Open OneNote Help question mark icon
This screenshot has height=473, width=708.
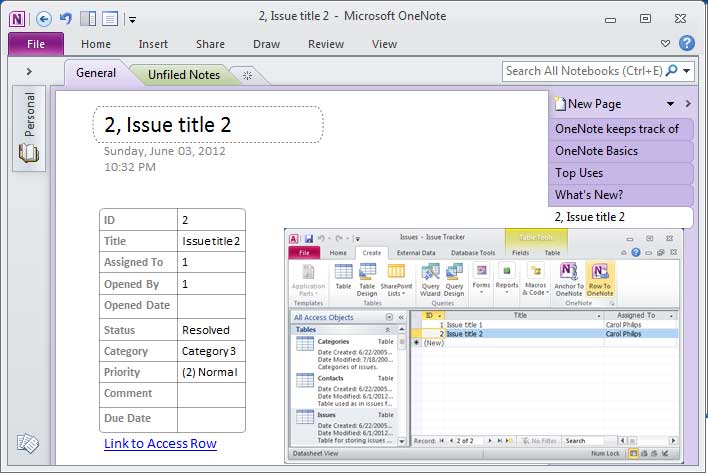687,43
